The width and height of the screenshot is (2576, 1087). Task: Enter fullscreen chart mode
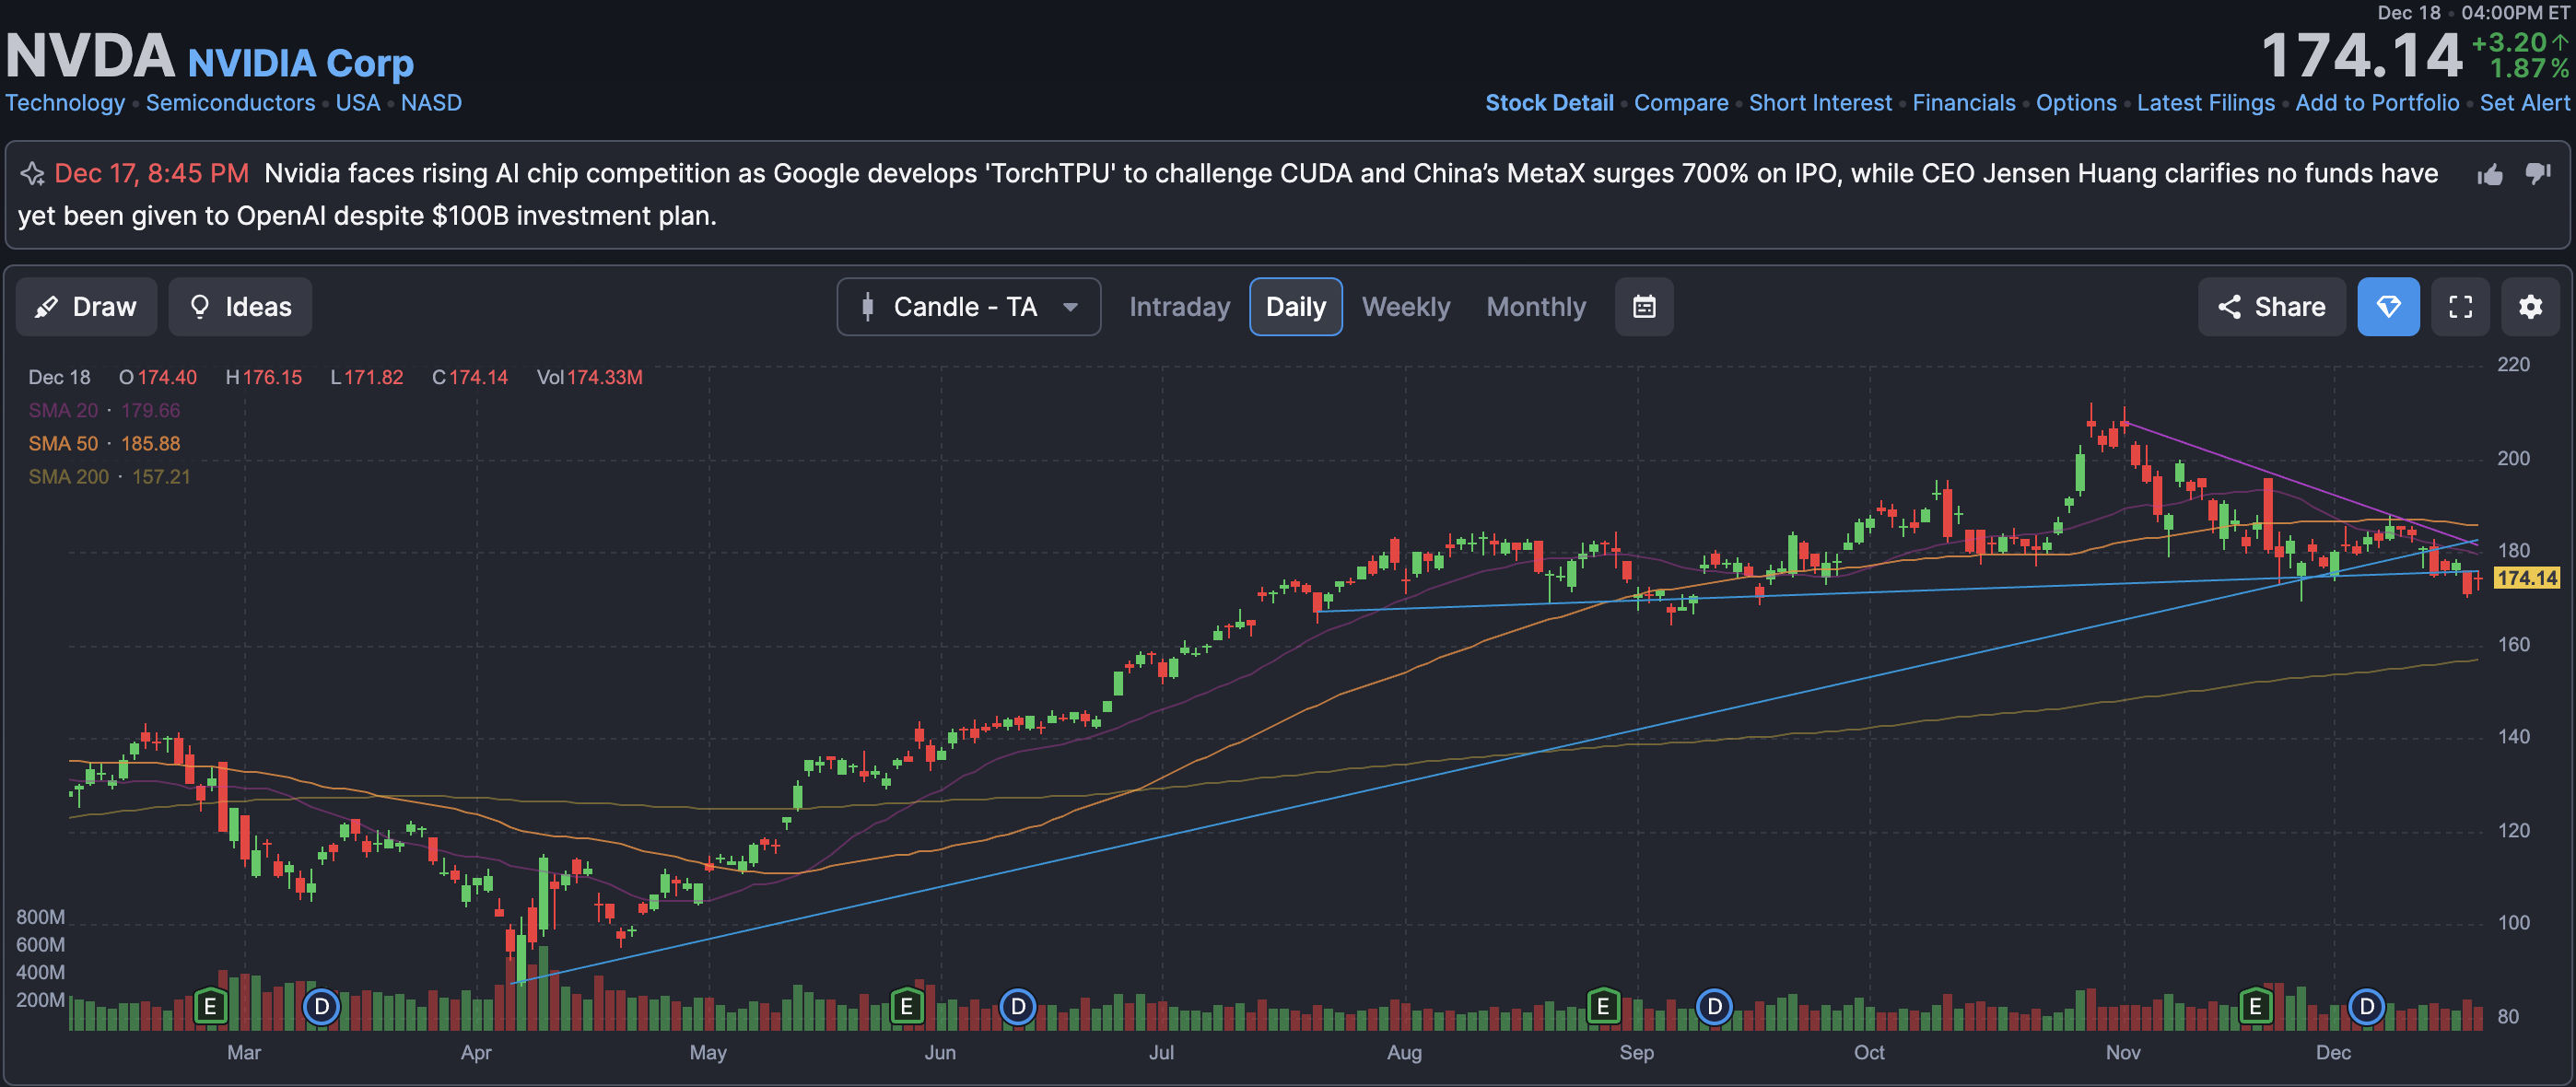[2460, 307]
